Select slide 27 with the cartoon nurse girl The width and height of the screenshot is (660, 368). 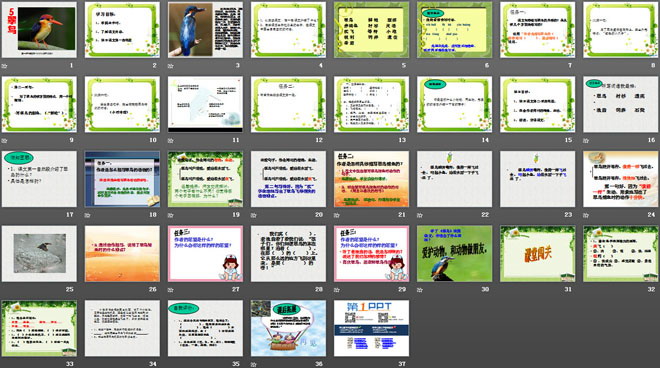pos(205,253)
